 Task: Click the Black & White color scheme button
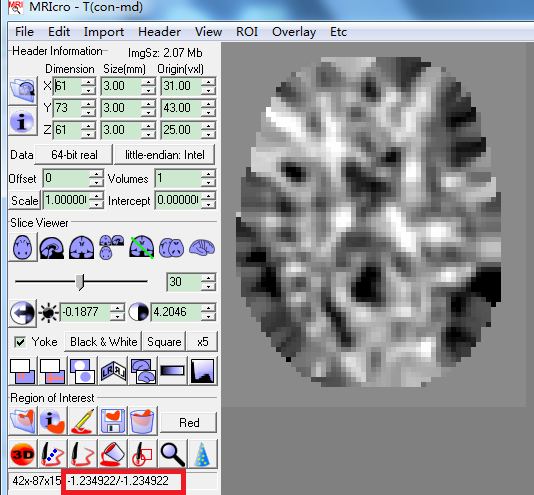[104, 342]
